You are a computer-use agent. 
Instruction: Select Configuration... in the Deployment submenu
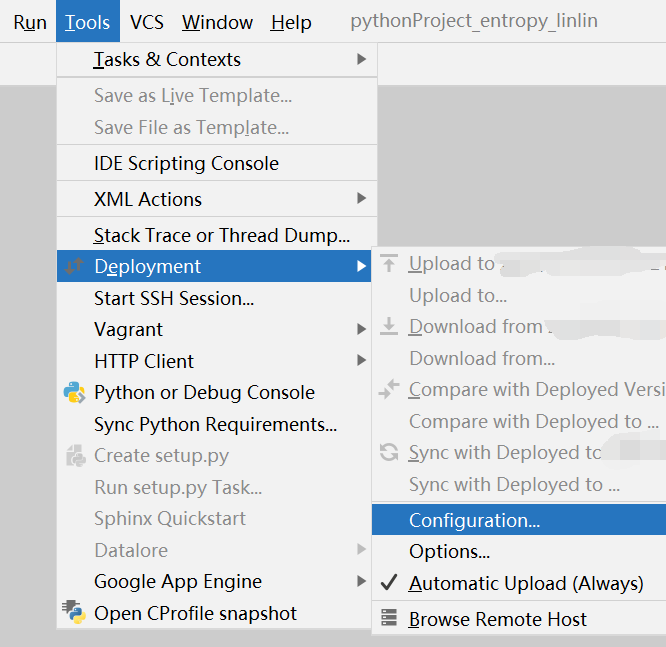(x=519, y=520)
